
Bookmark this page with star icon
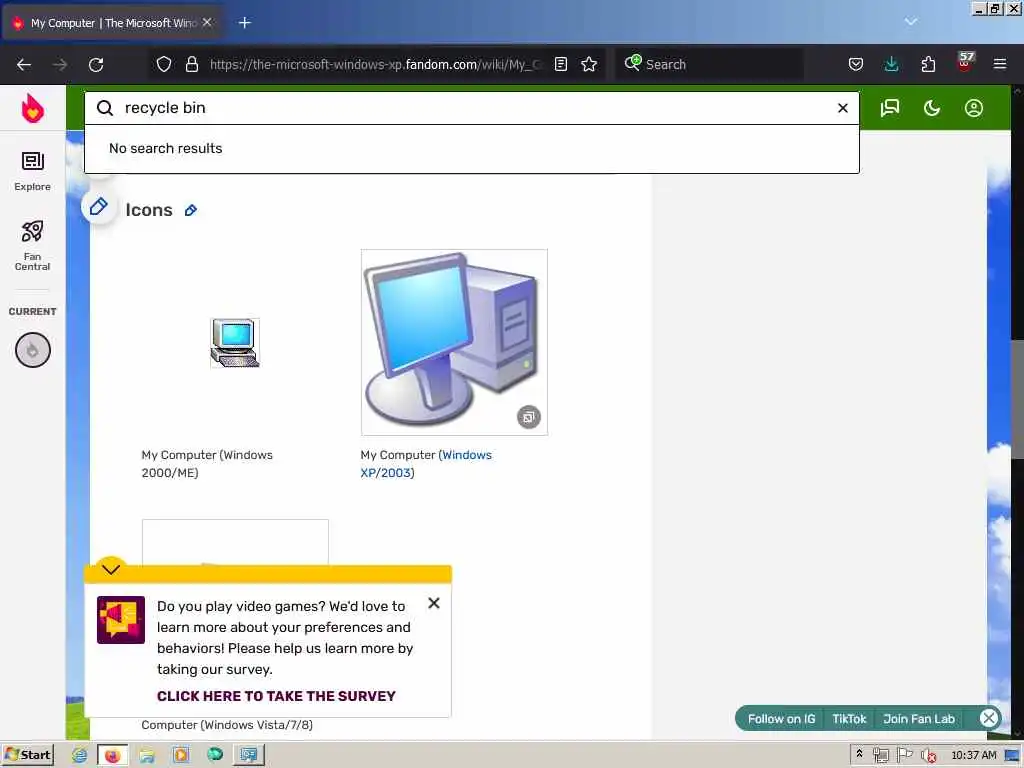coord(589,64)
